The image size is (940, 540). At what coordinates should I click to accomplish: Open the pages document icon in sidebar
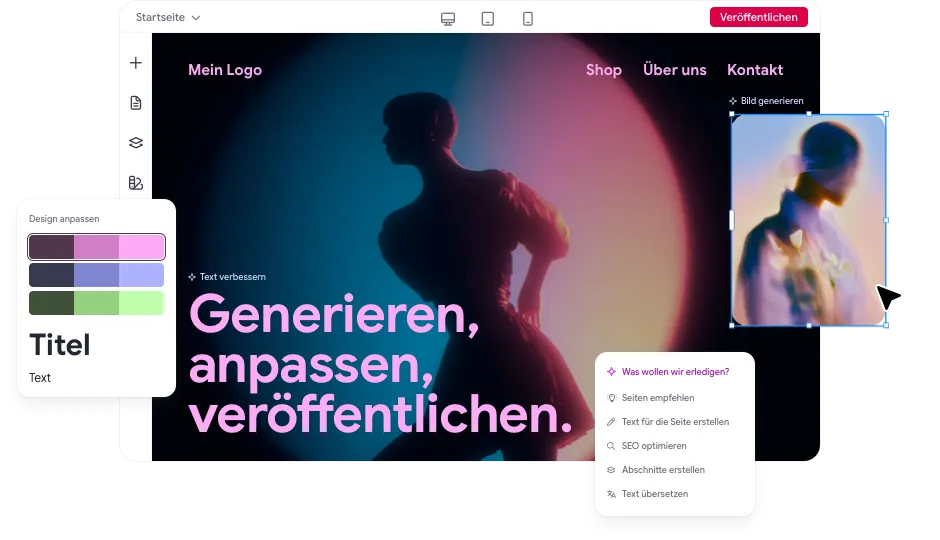[136, 103]
